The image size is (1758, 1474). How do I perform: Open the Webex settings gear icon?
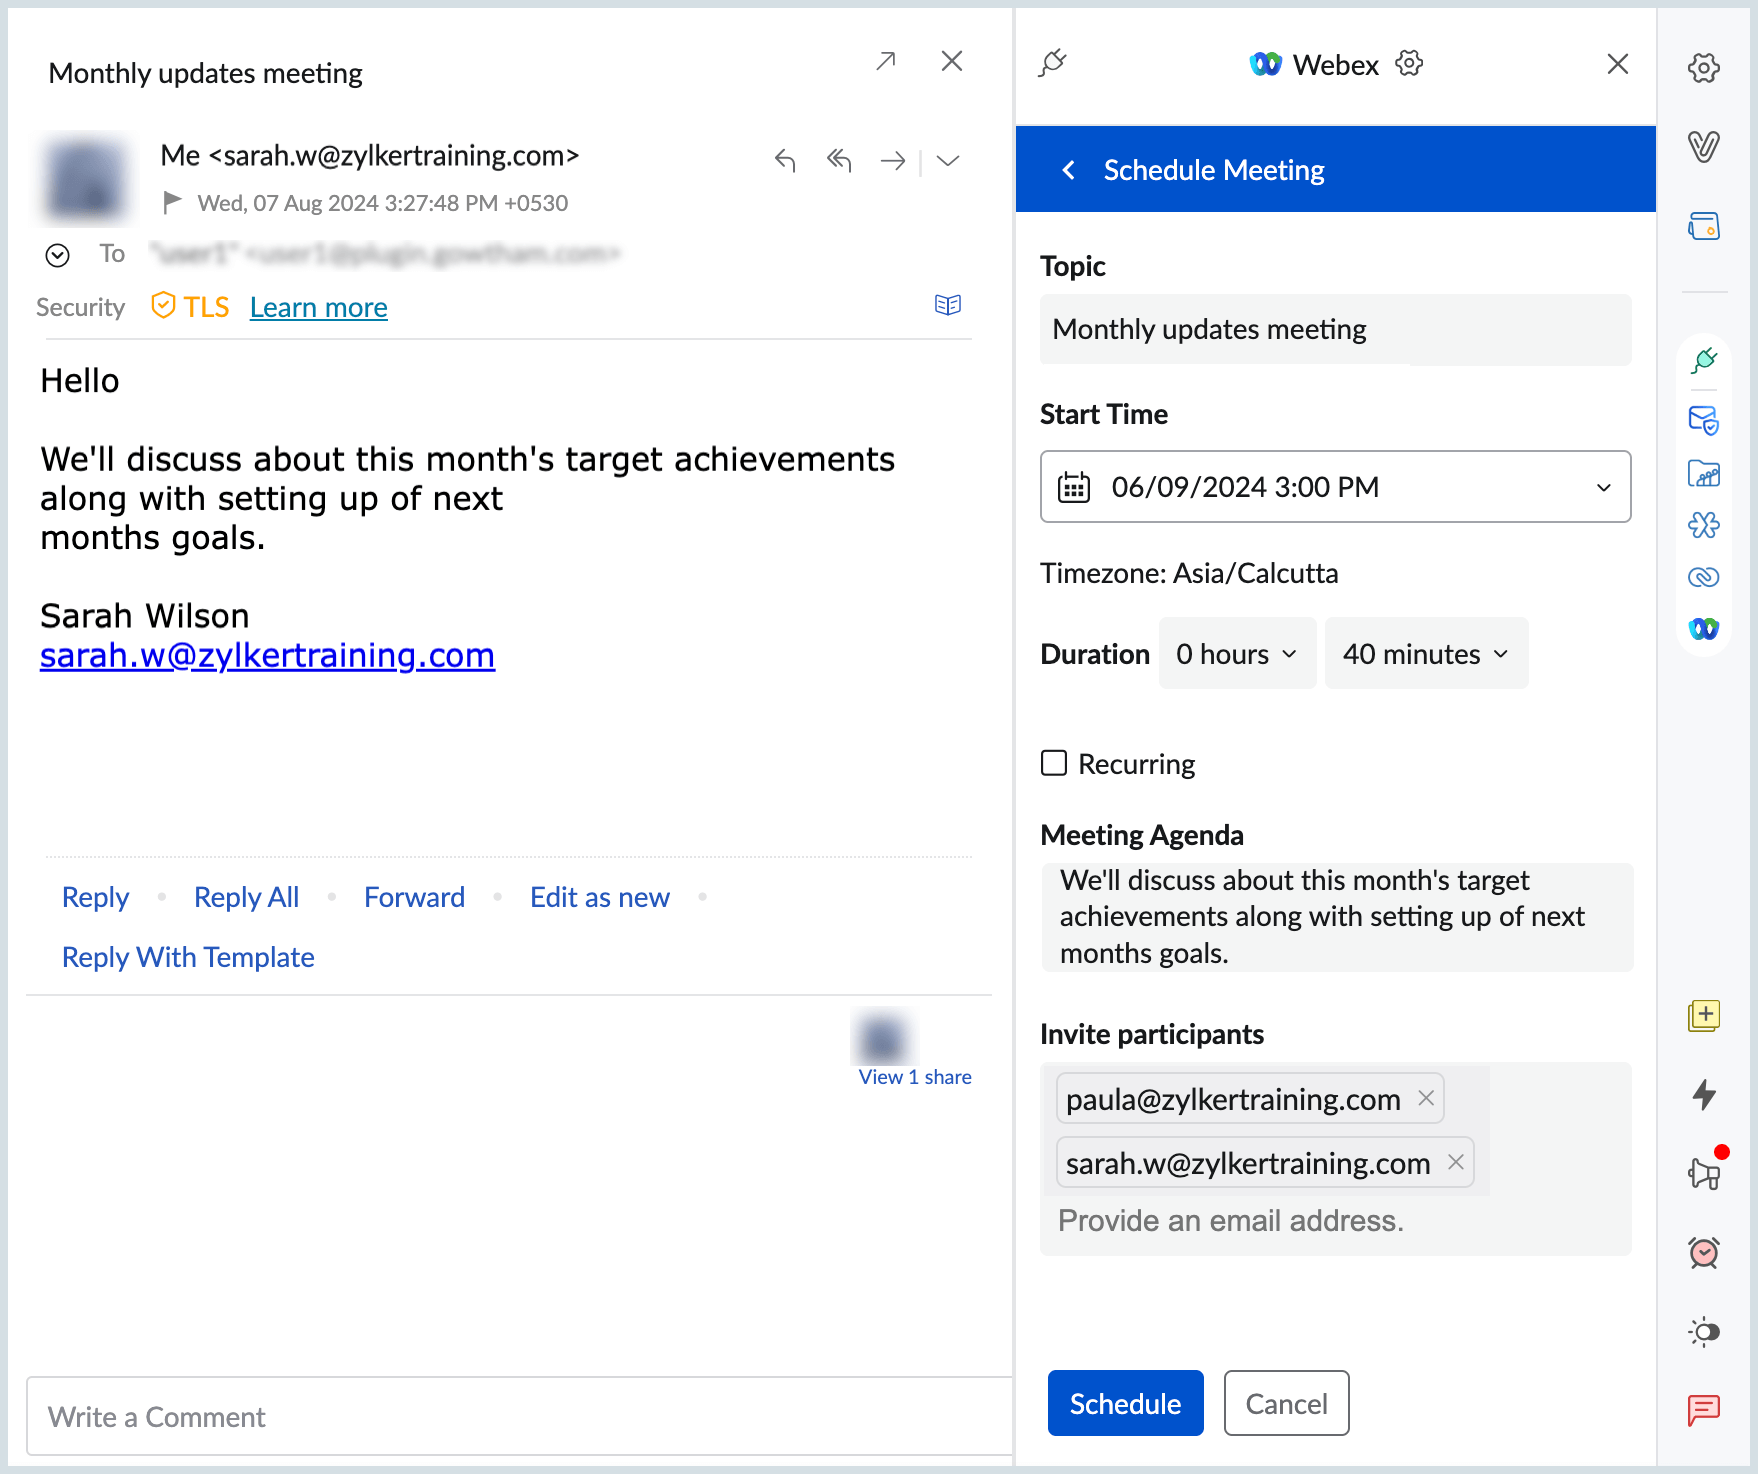(1409, 64)
